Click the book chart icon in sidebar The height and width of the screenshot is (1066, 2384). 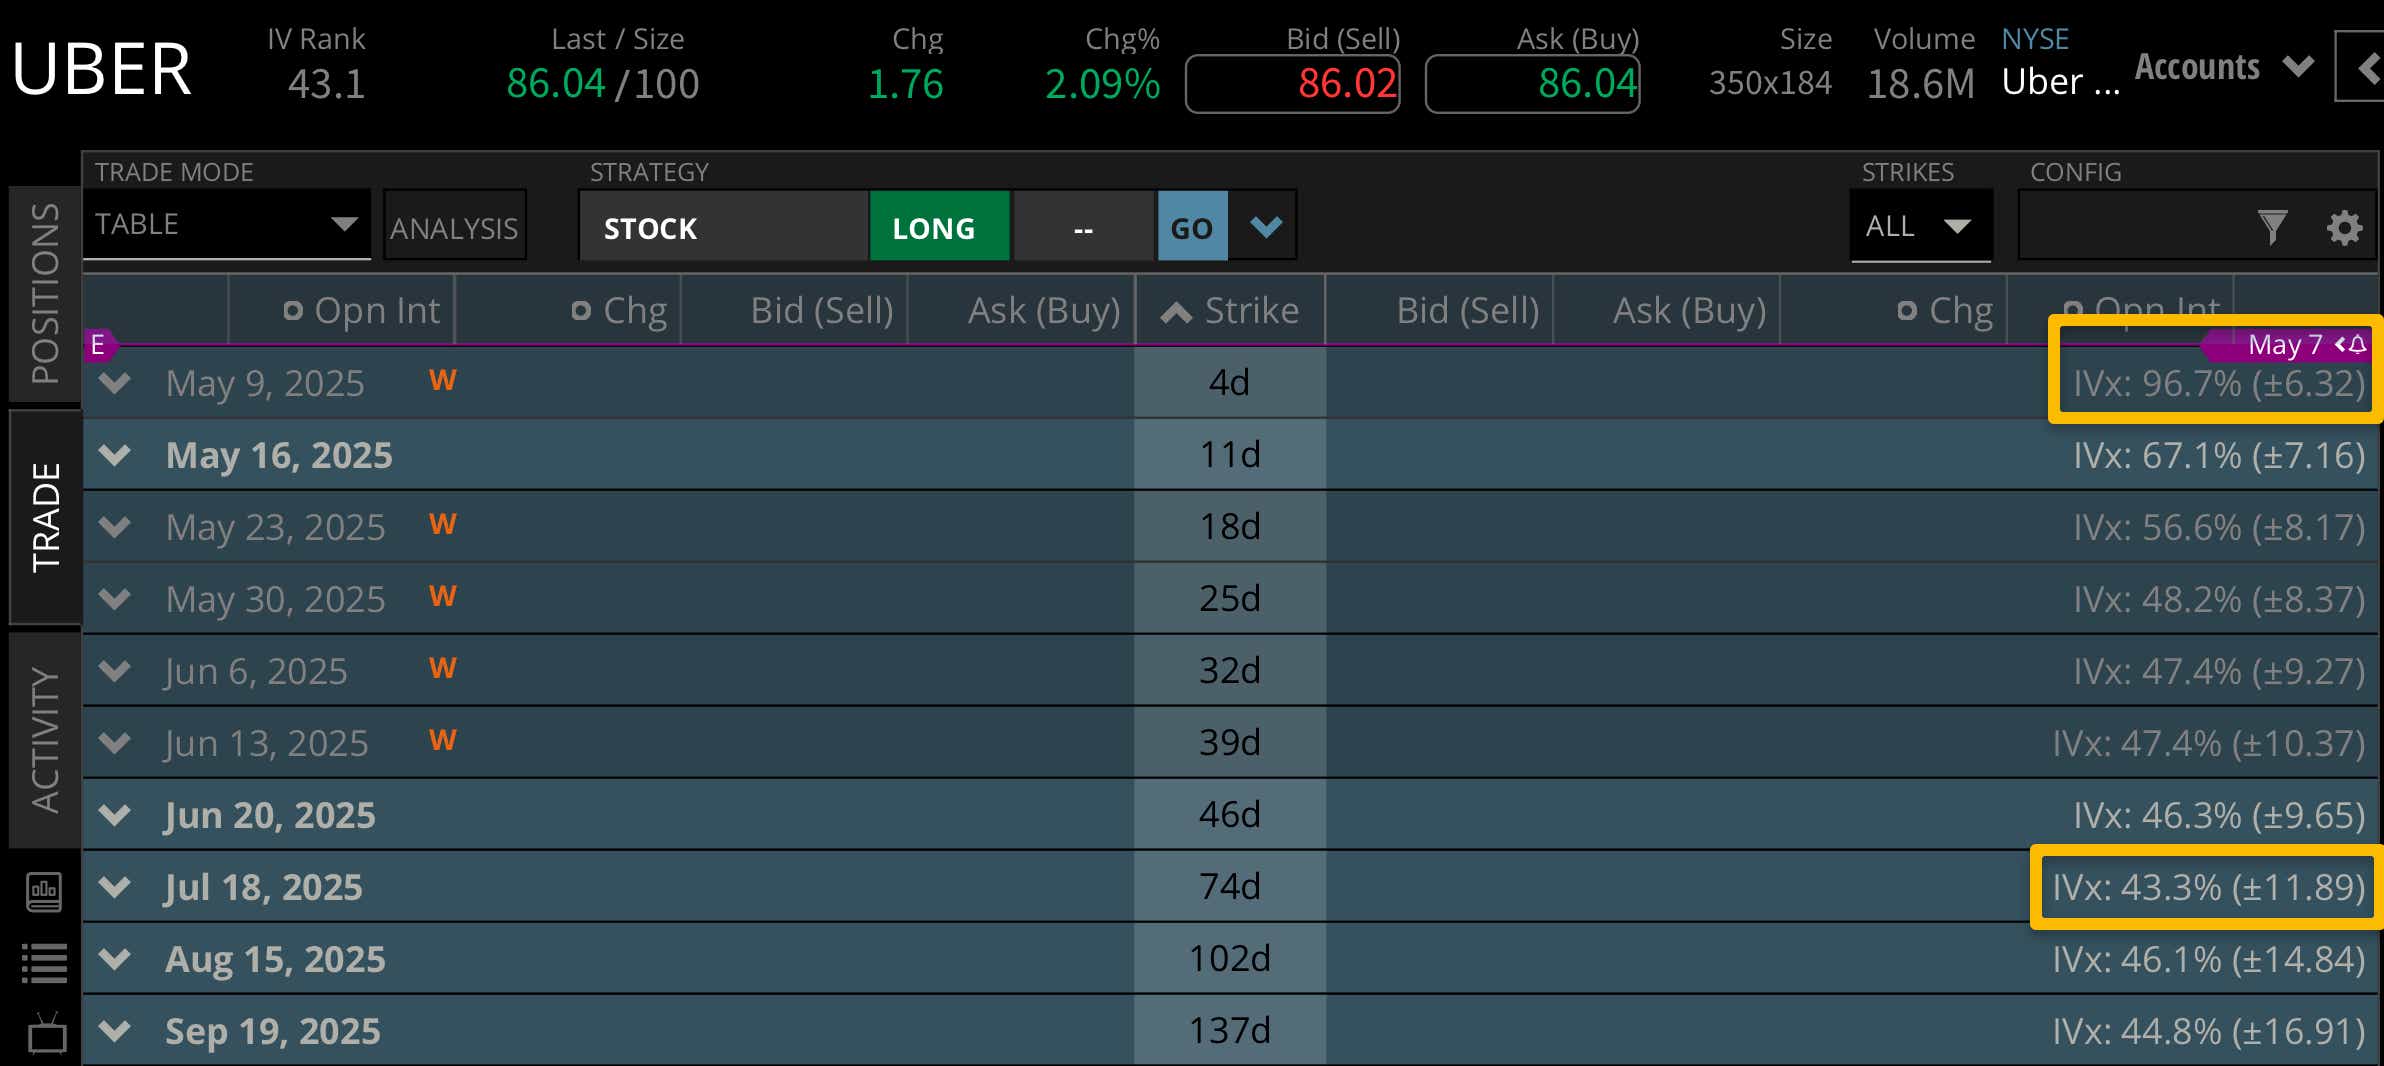[44, 891]
